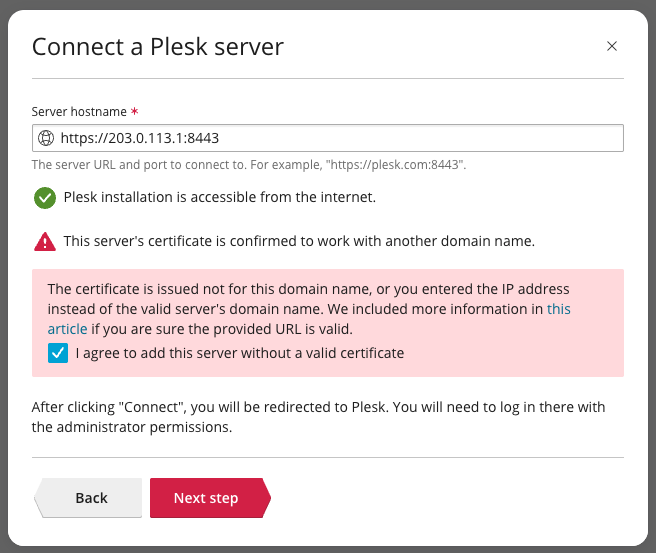Uncheck the agree without valid certificate checkbox
656x553 pixels.
point(58,353)
